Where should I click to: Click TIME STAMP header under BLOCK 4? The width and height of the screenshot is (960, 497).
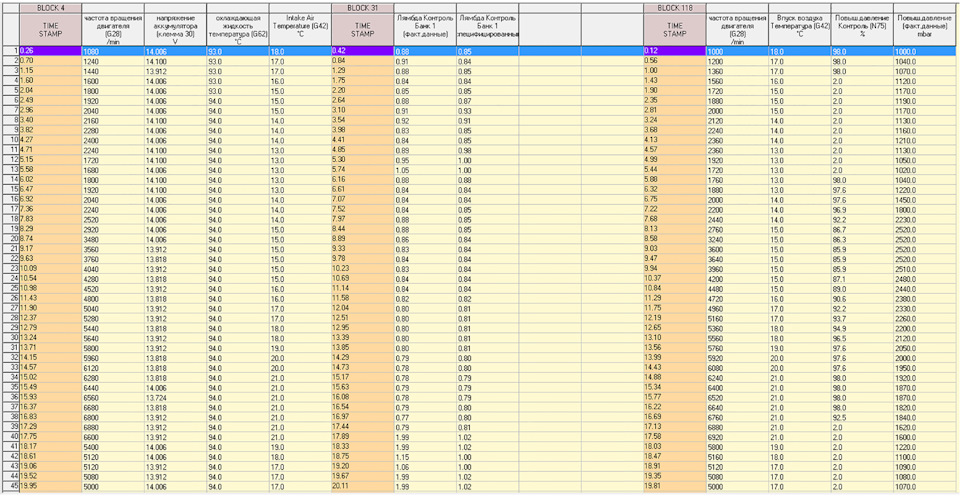(51, 30)
